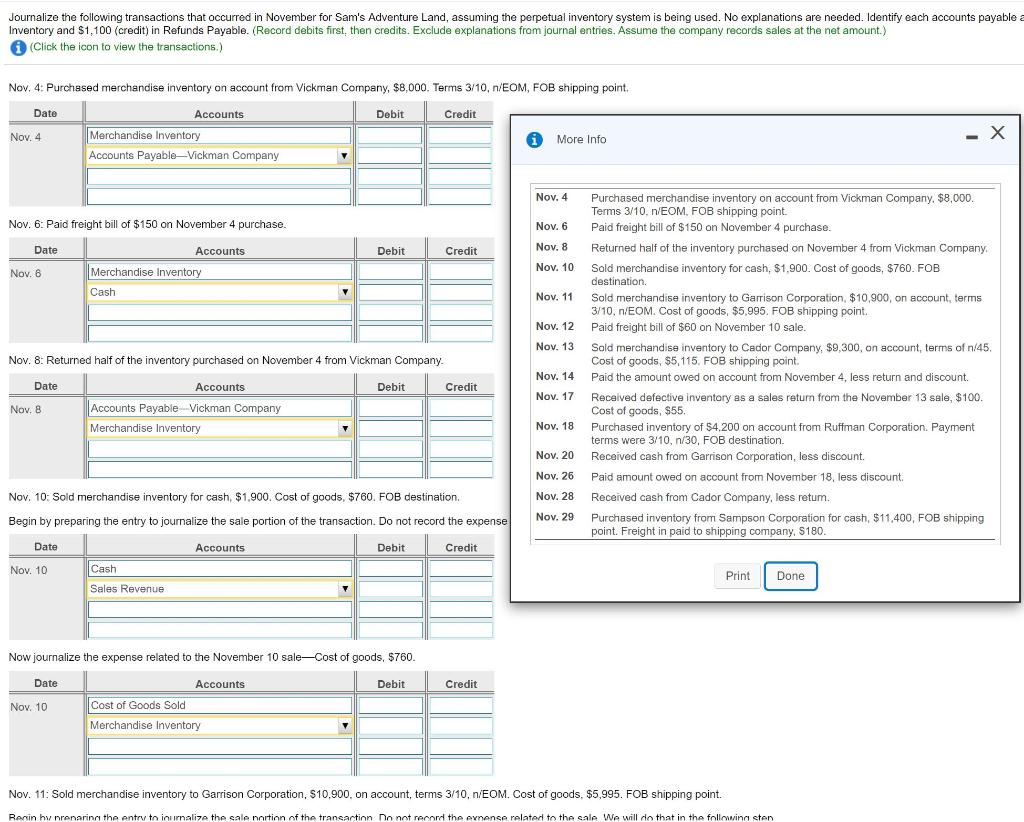Viewport: 1024px width, 822px height.
Task: Click the Credit field for Merchandise Inventory on Nov. 8
Action: tap(461, 428)
